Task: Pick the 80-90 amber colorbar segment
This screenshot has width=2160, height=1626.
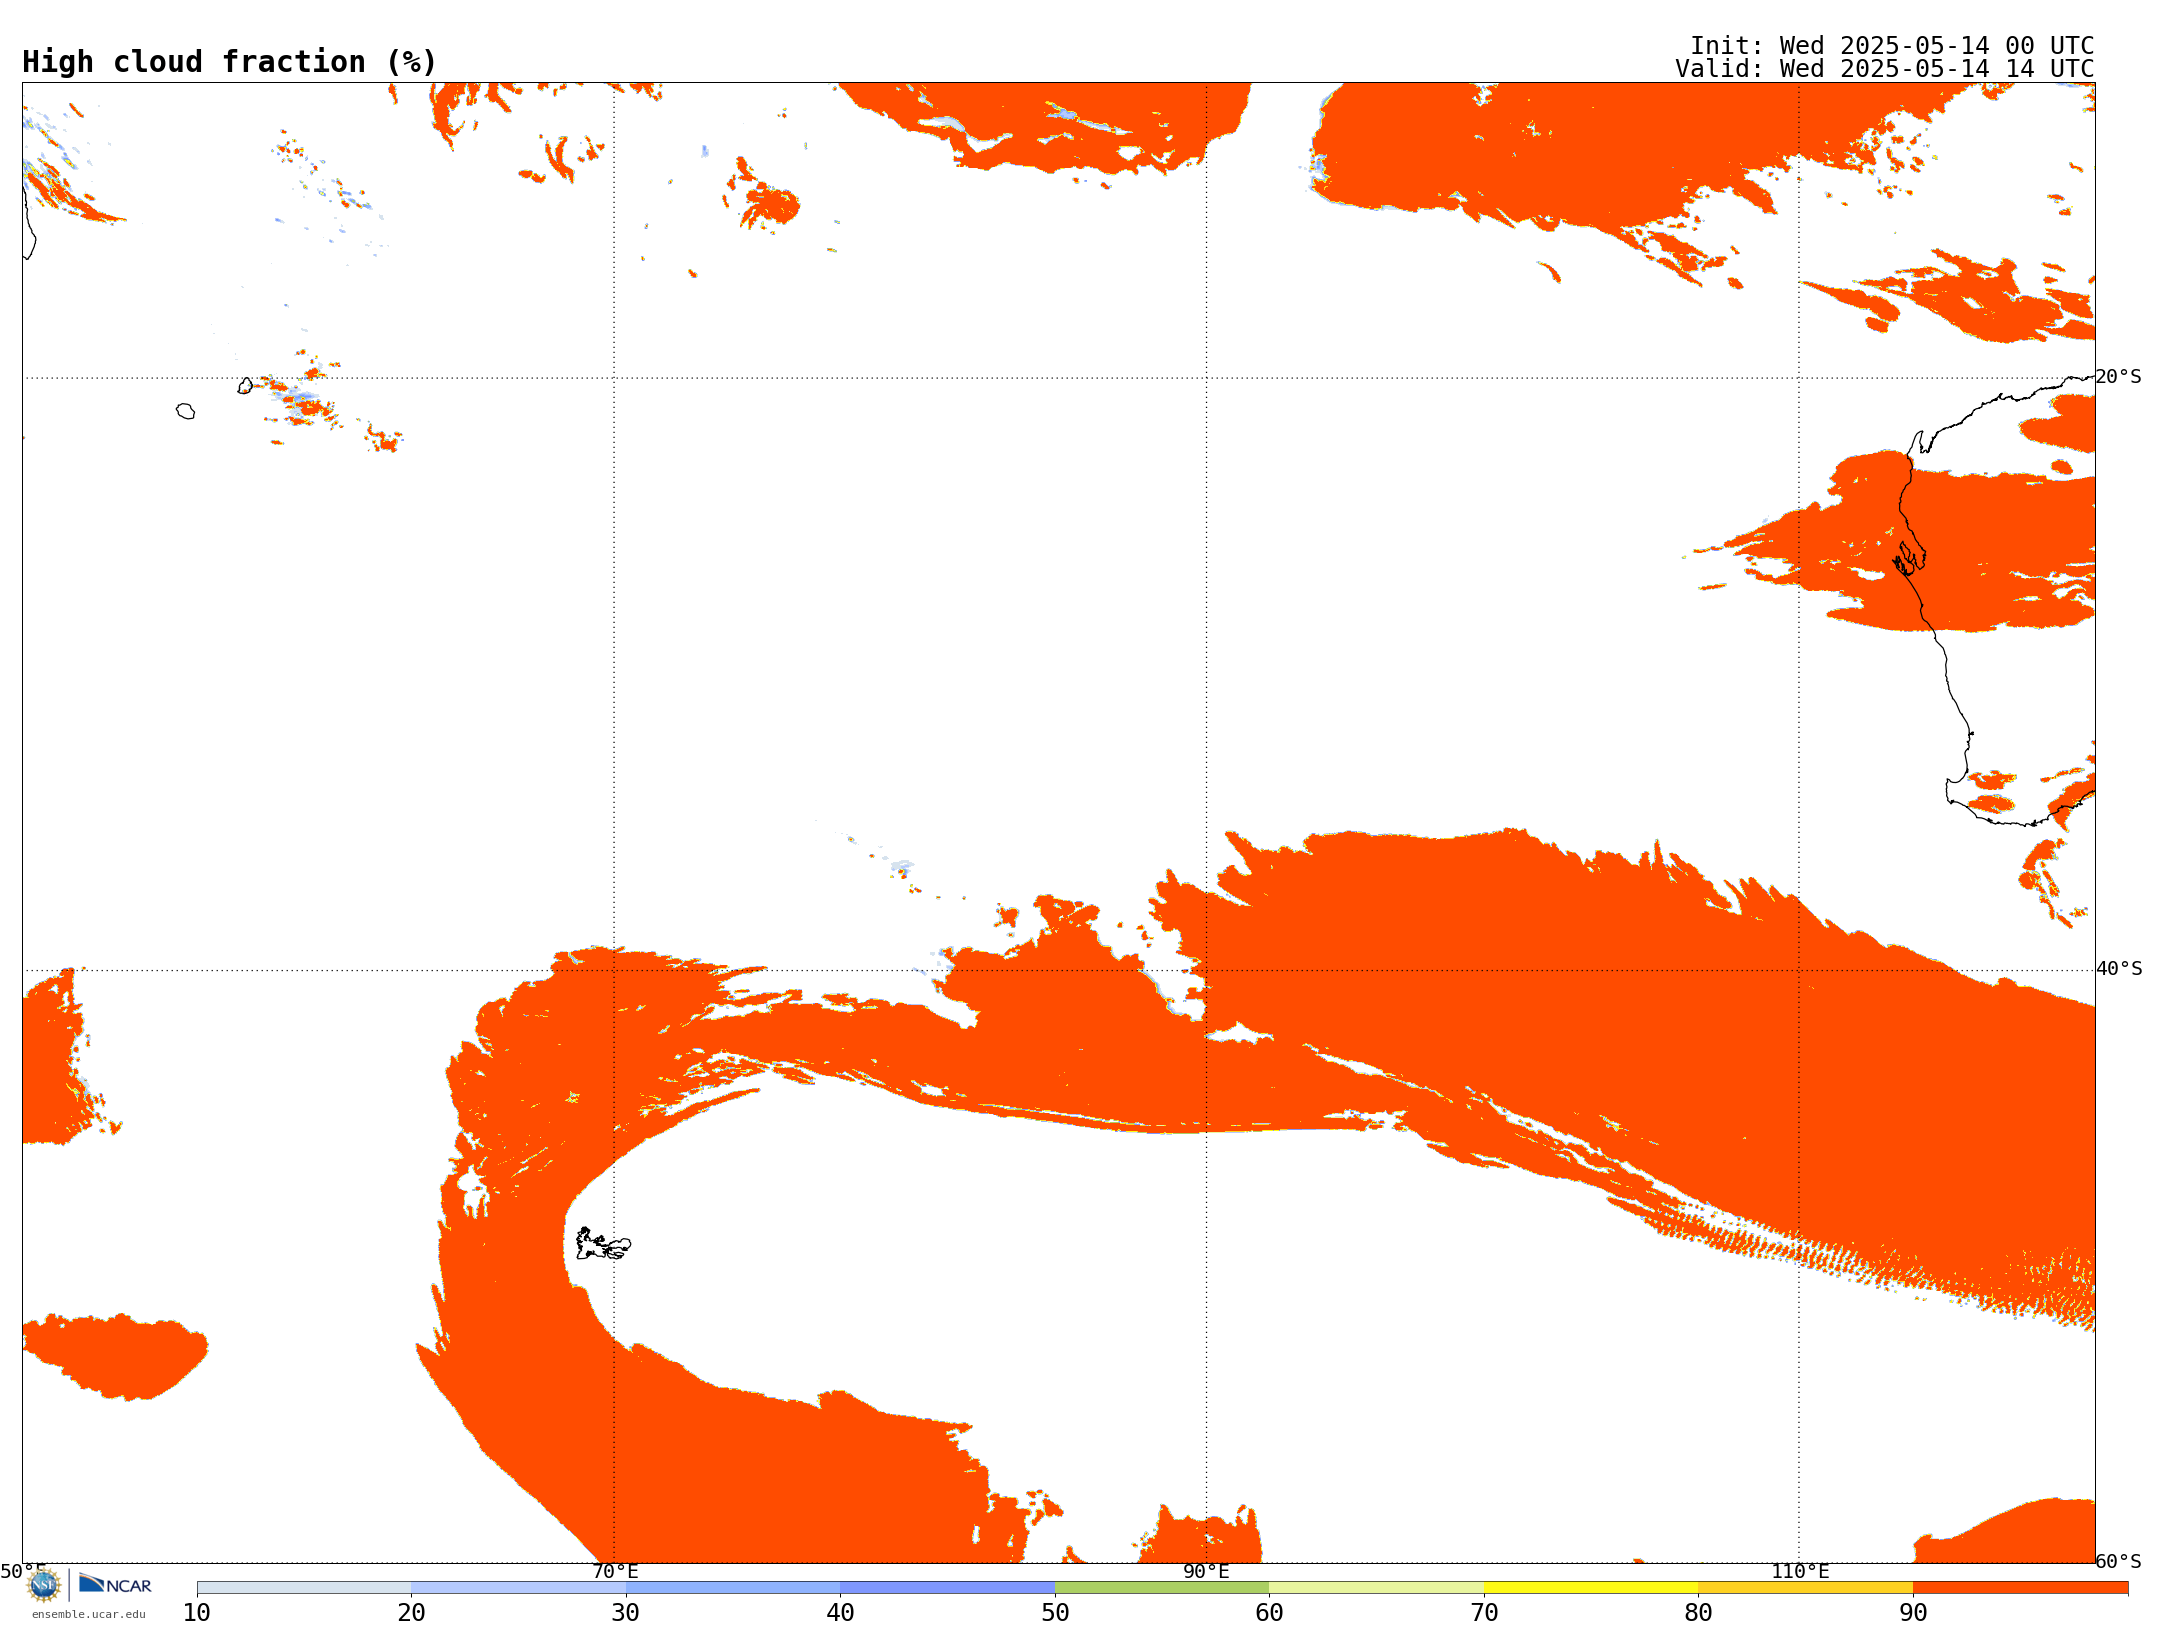Action: pos(1805,1588)
